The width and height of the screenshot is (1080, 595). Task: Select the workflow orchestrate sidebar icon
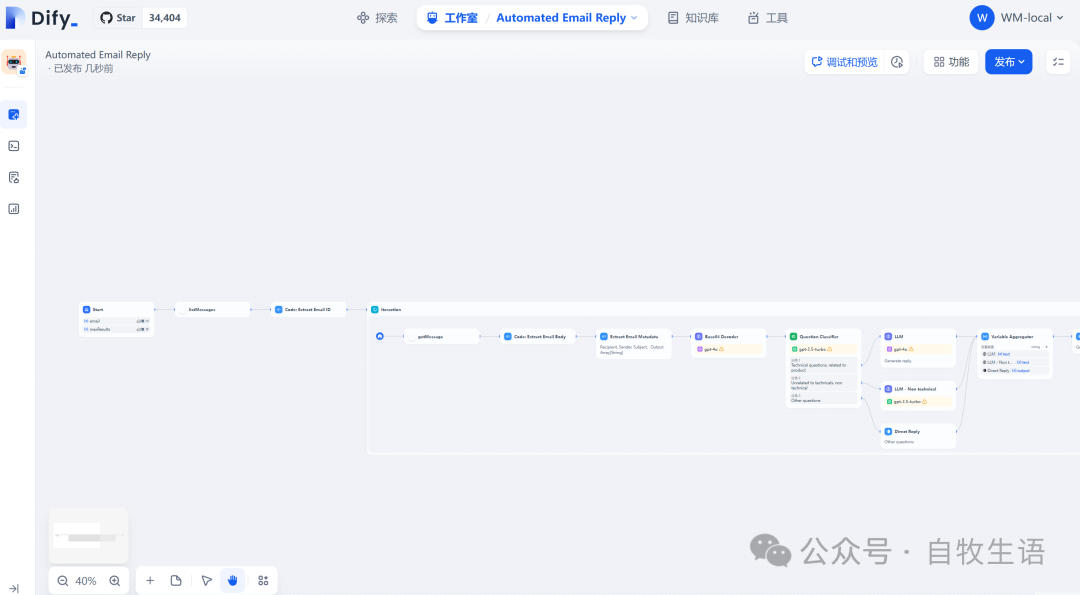click(14, 114)
